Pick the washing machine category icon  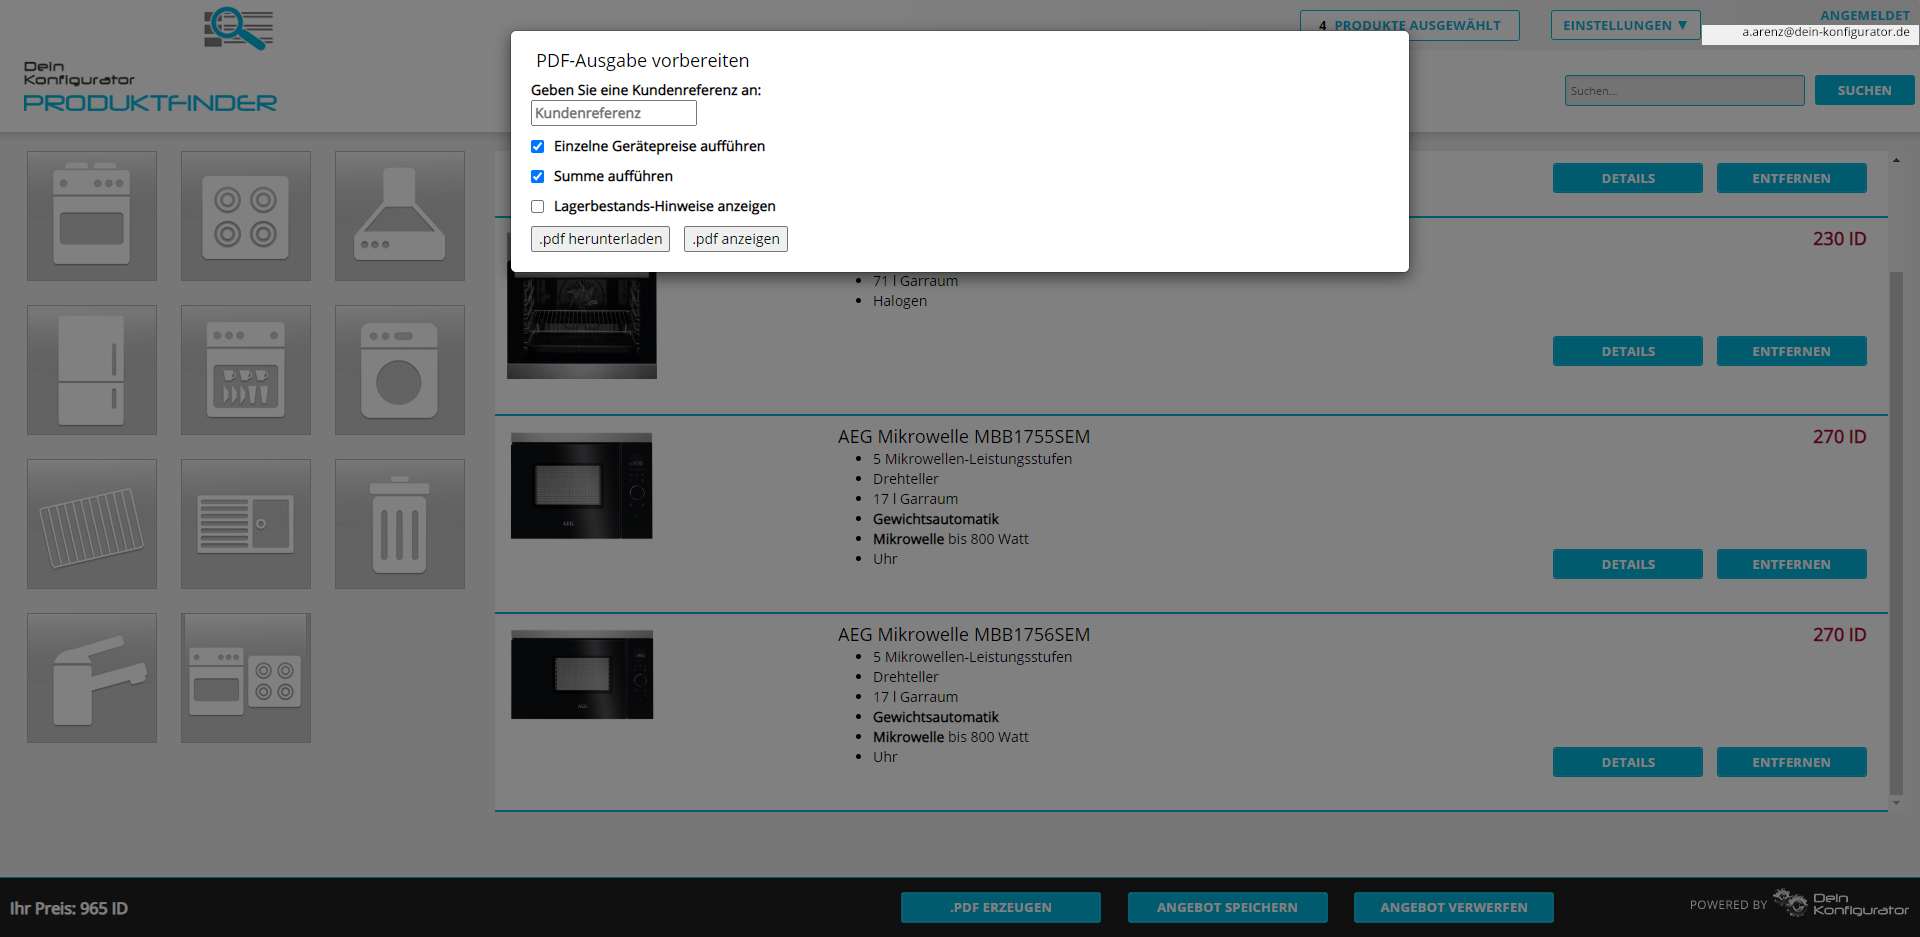tap(400, 370)
